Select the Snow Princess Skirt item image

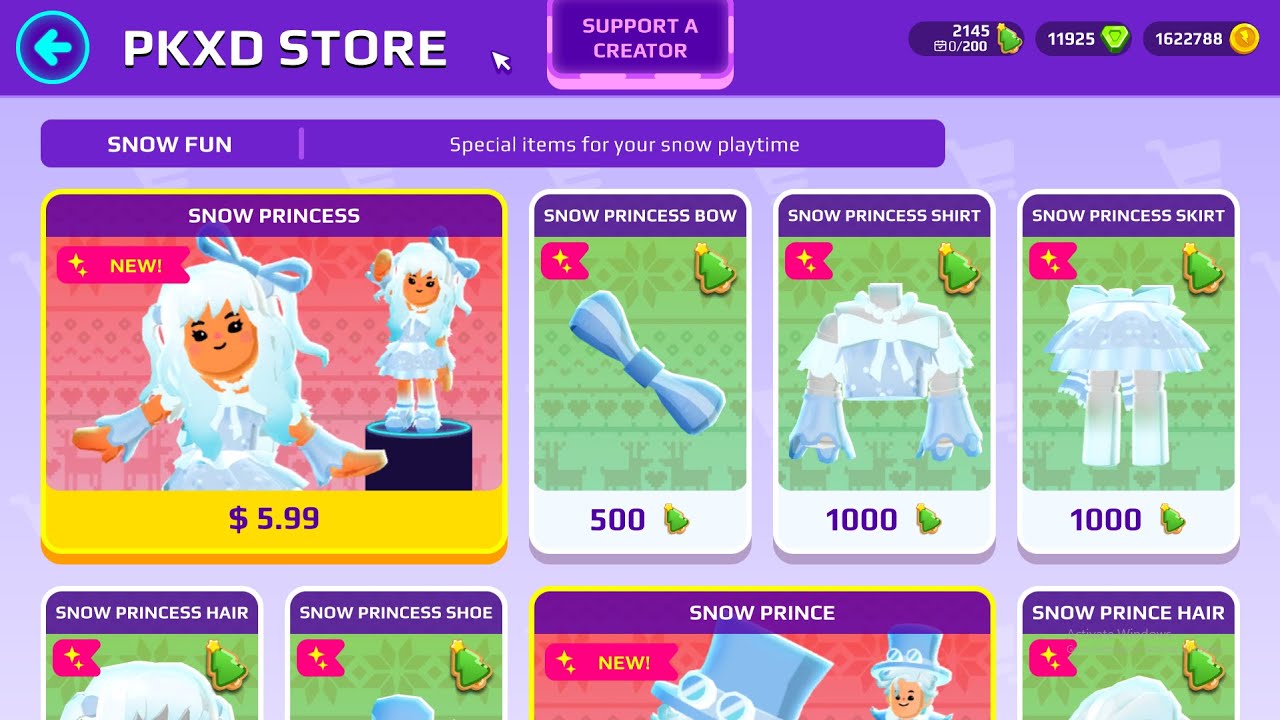pyautogui.click(x=1128, y=364)
